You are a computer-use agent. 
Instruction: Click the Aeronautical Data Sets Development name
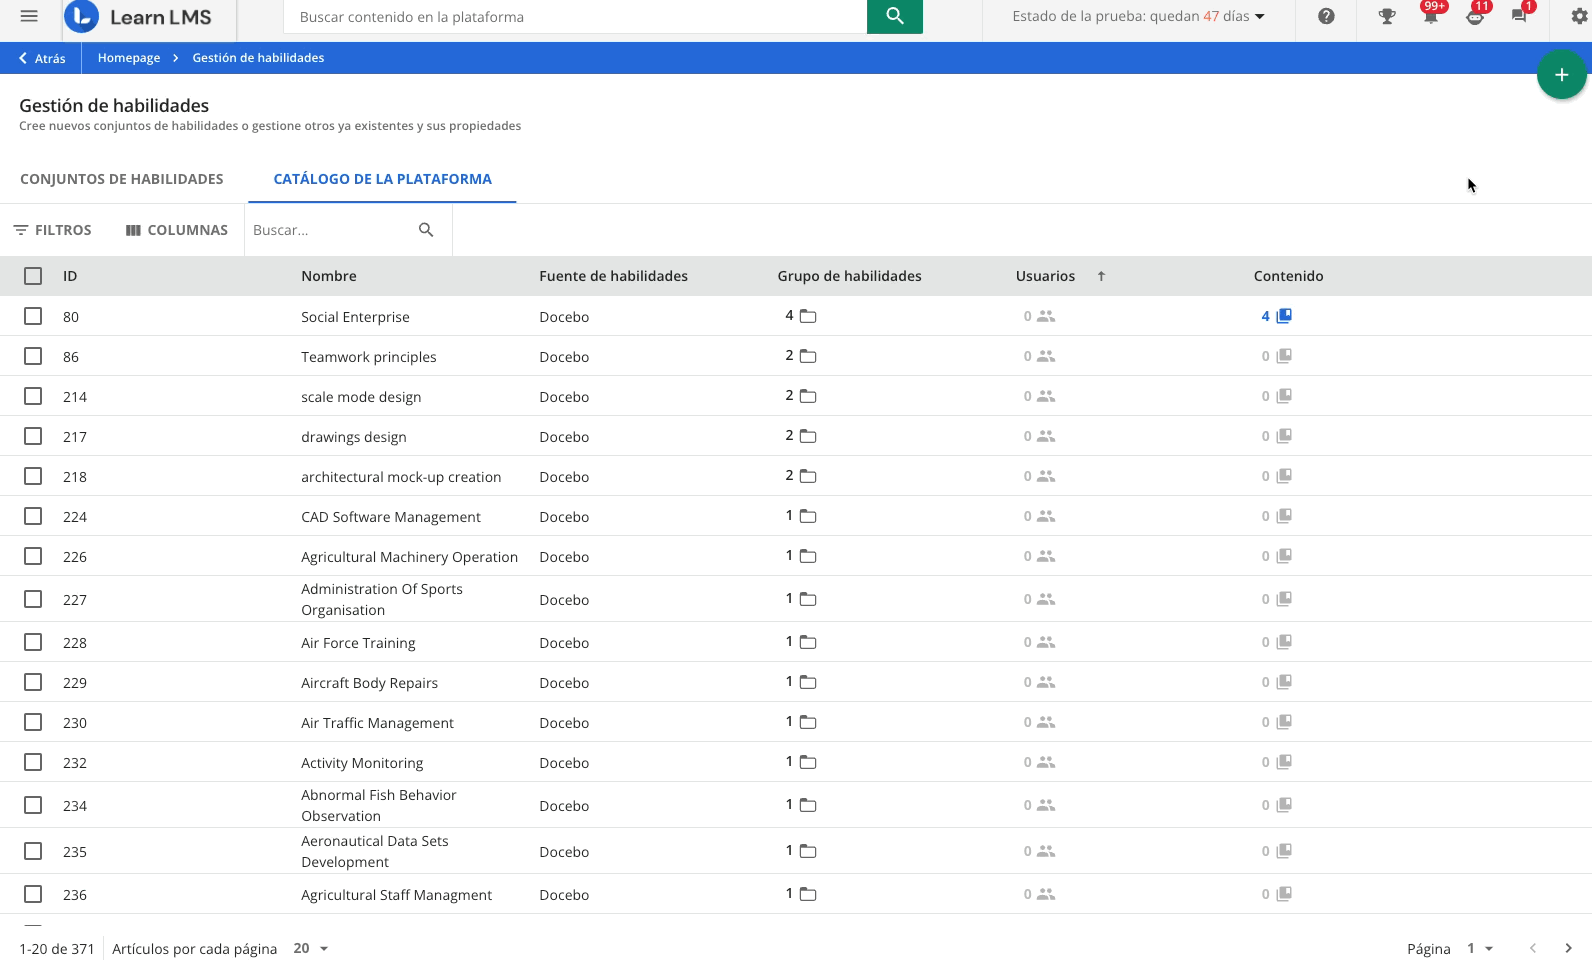[375, 851]
